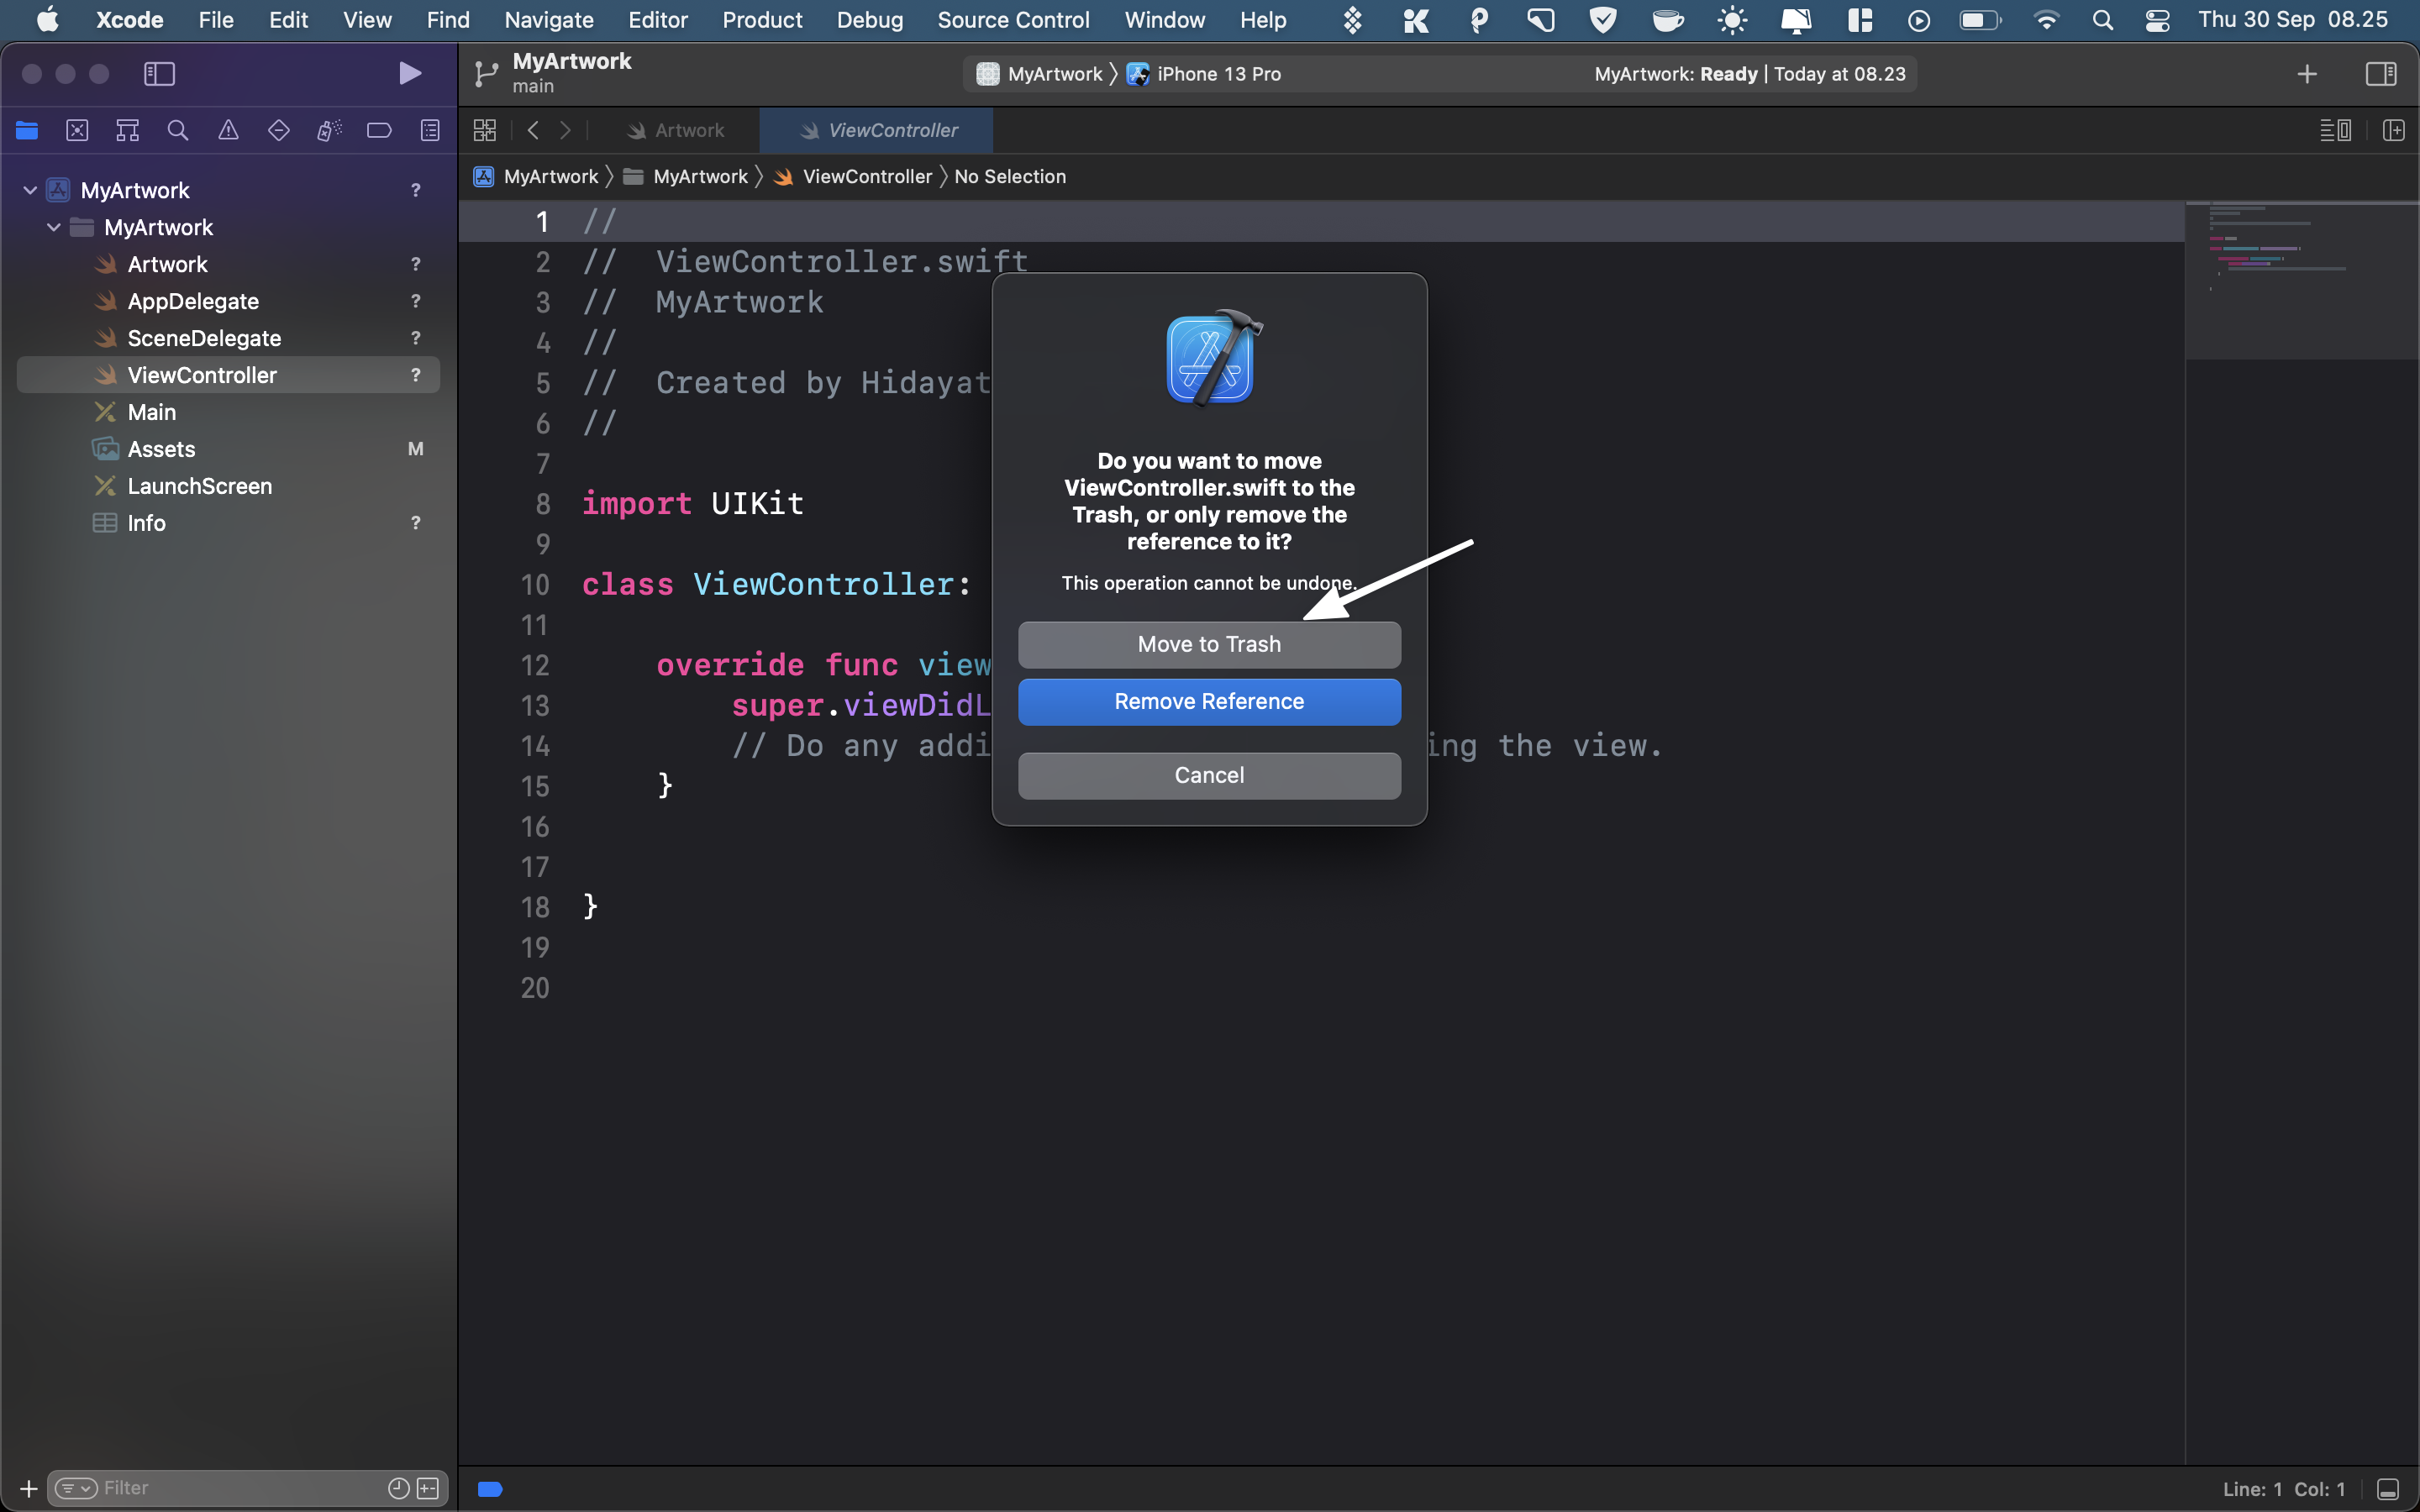This screenshot has height=1512, width=2420.
Task: Add an editor on the right
Action: click(2393, 130)
